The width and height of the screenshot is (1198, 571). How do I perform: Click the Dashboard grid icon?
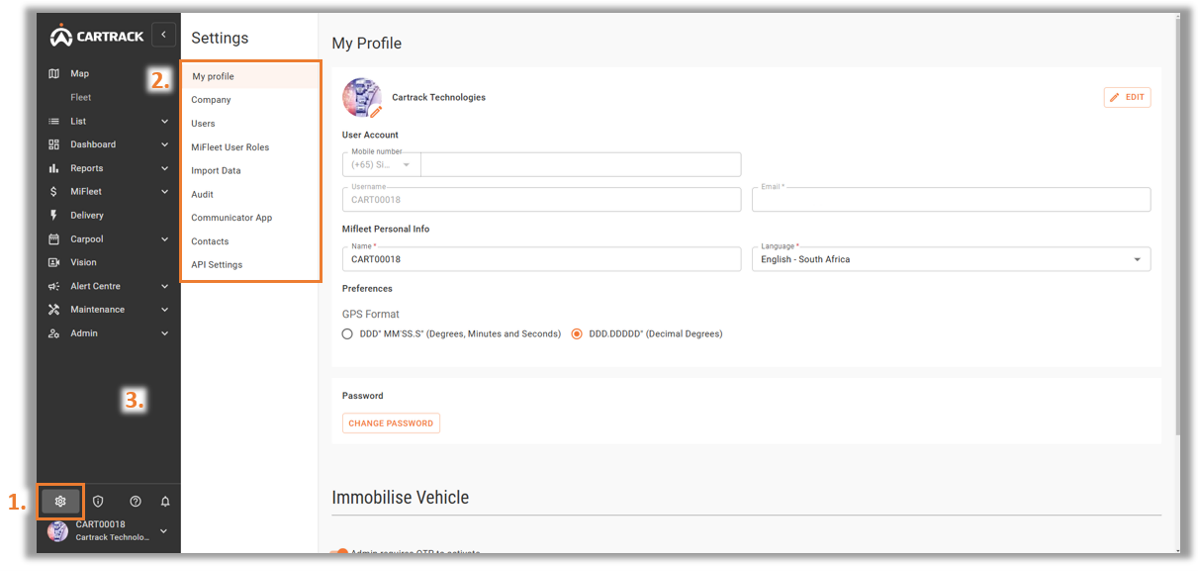(53, 144)
